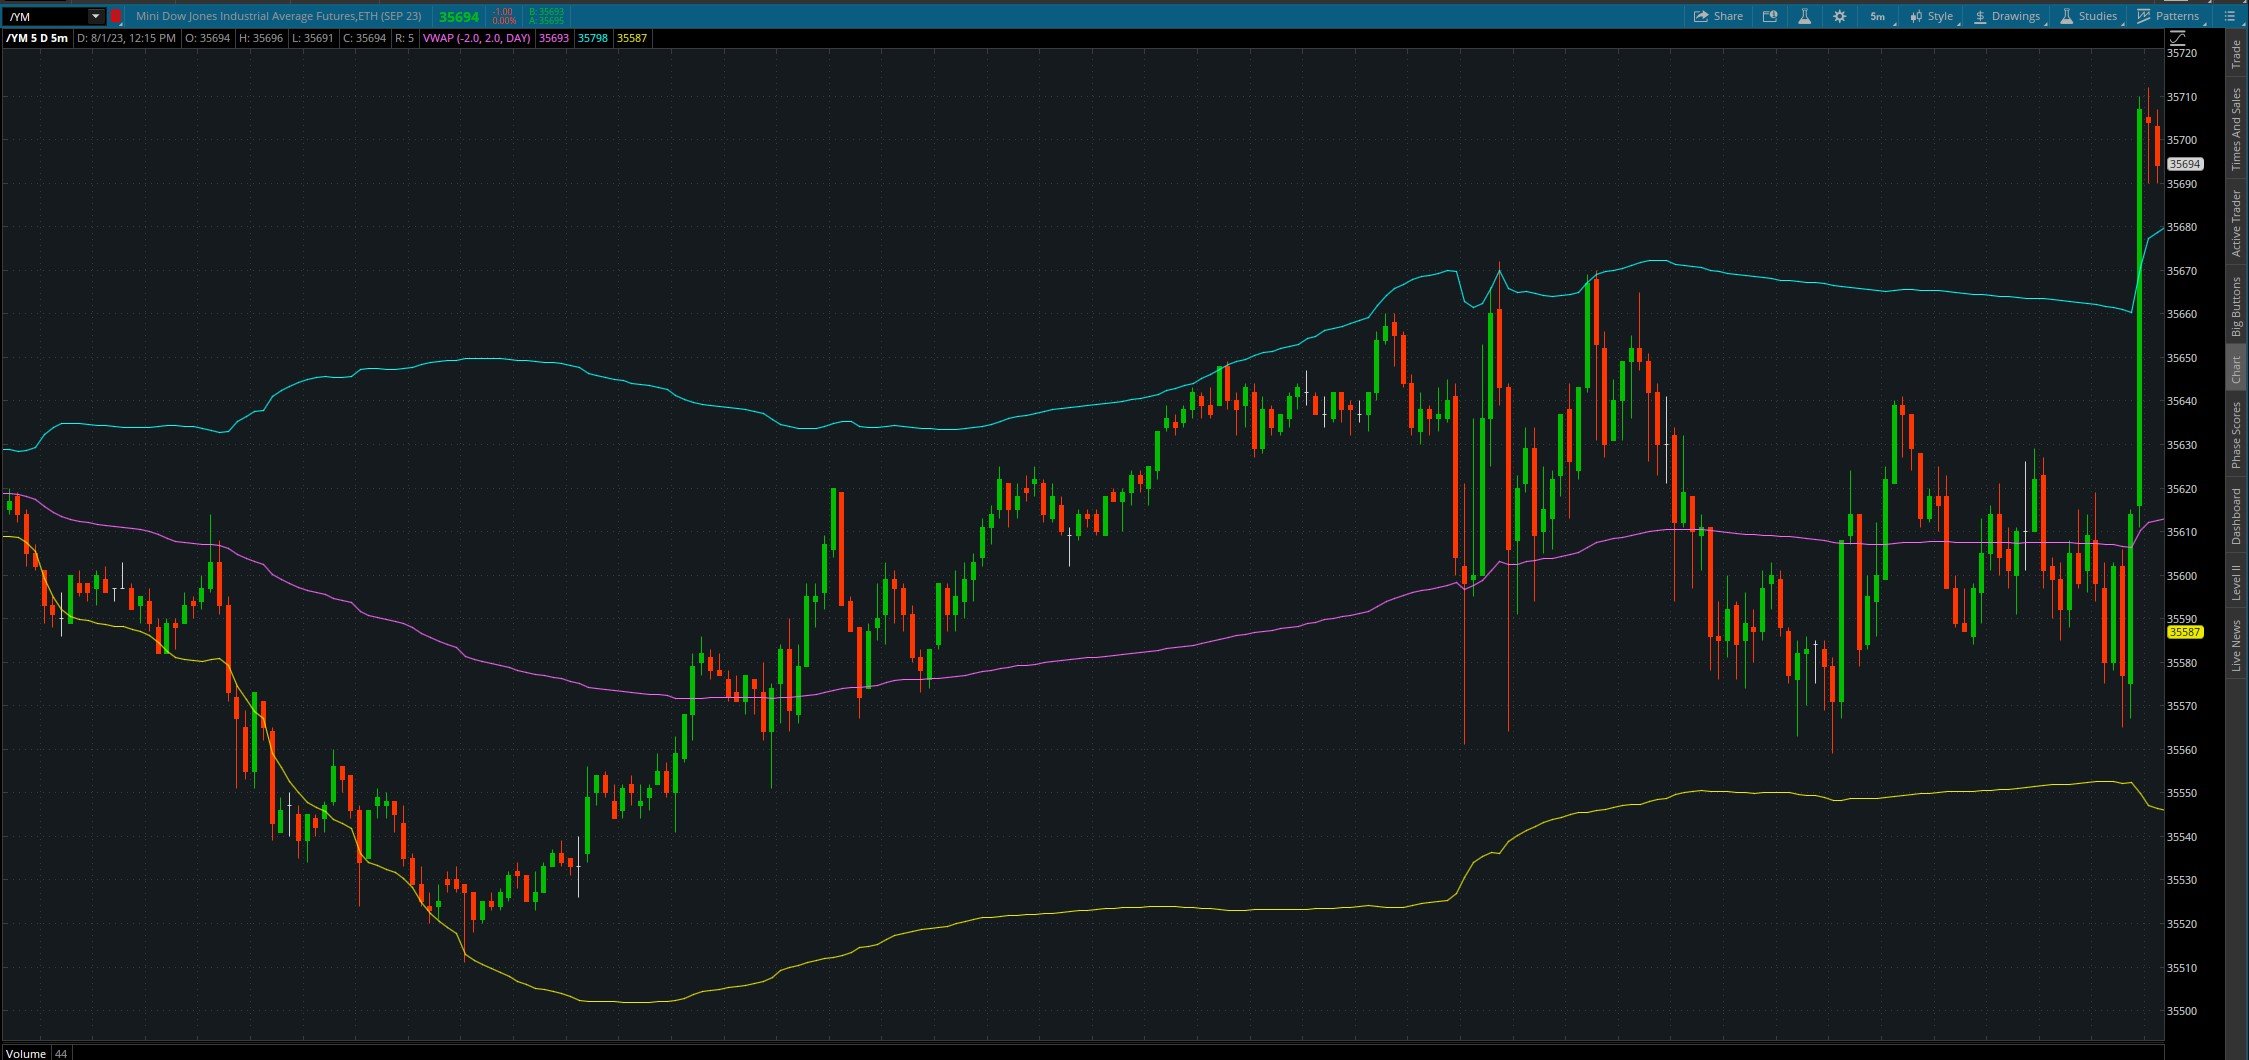Click the cyan upper band value 35798
Viewport: 2249px width, 1060px height.
pyautogui.click(x=593, y=38)
